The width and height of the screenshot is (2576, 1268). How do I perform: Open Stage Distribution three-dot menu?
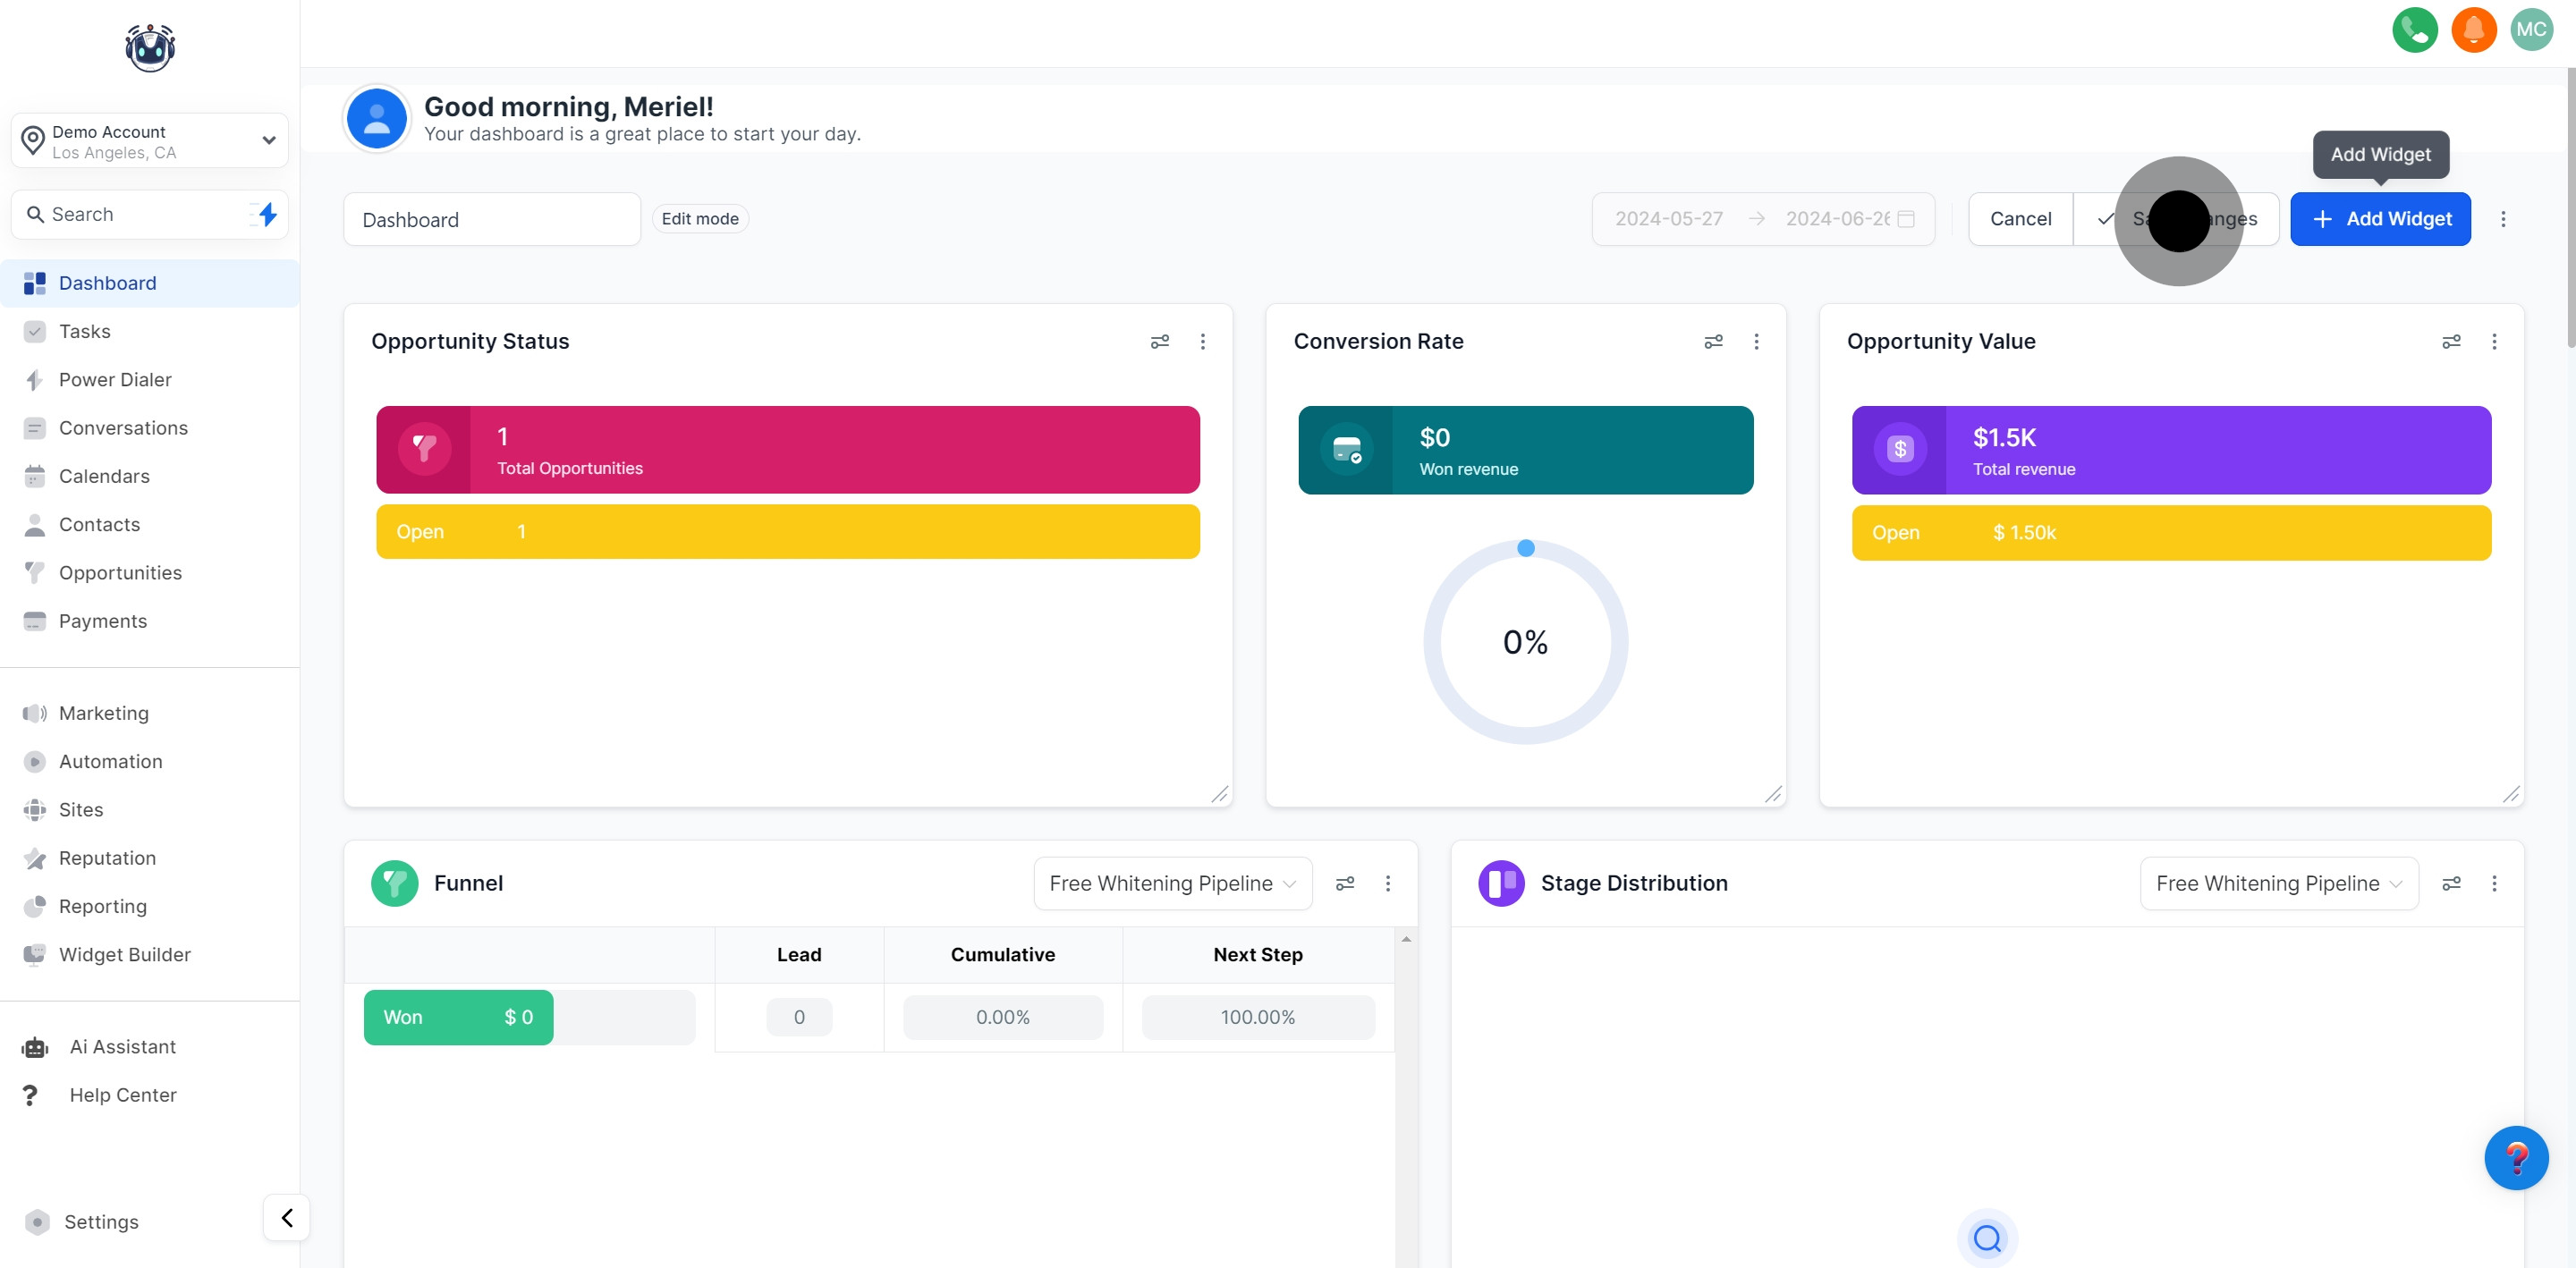2494,883
